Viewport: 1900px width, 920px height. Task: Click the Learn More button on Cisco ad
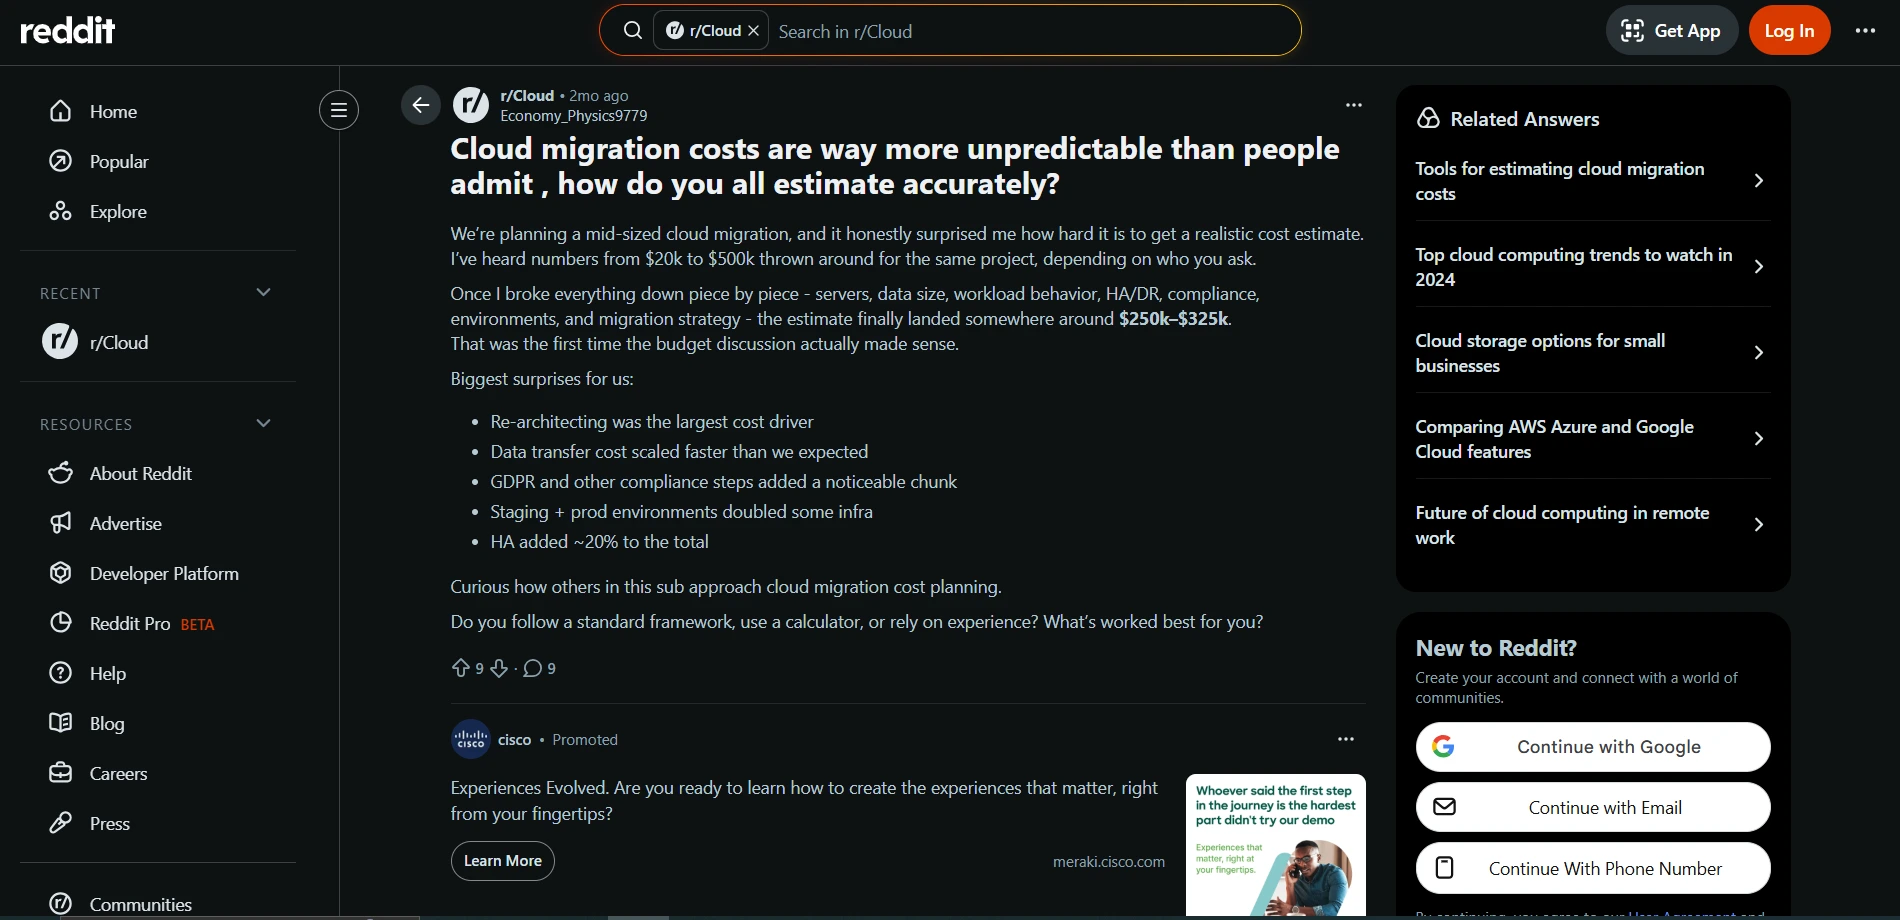click(502, 860)
